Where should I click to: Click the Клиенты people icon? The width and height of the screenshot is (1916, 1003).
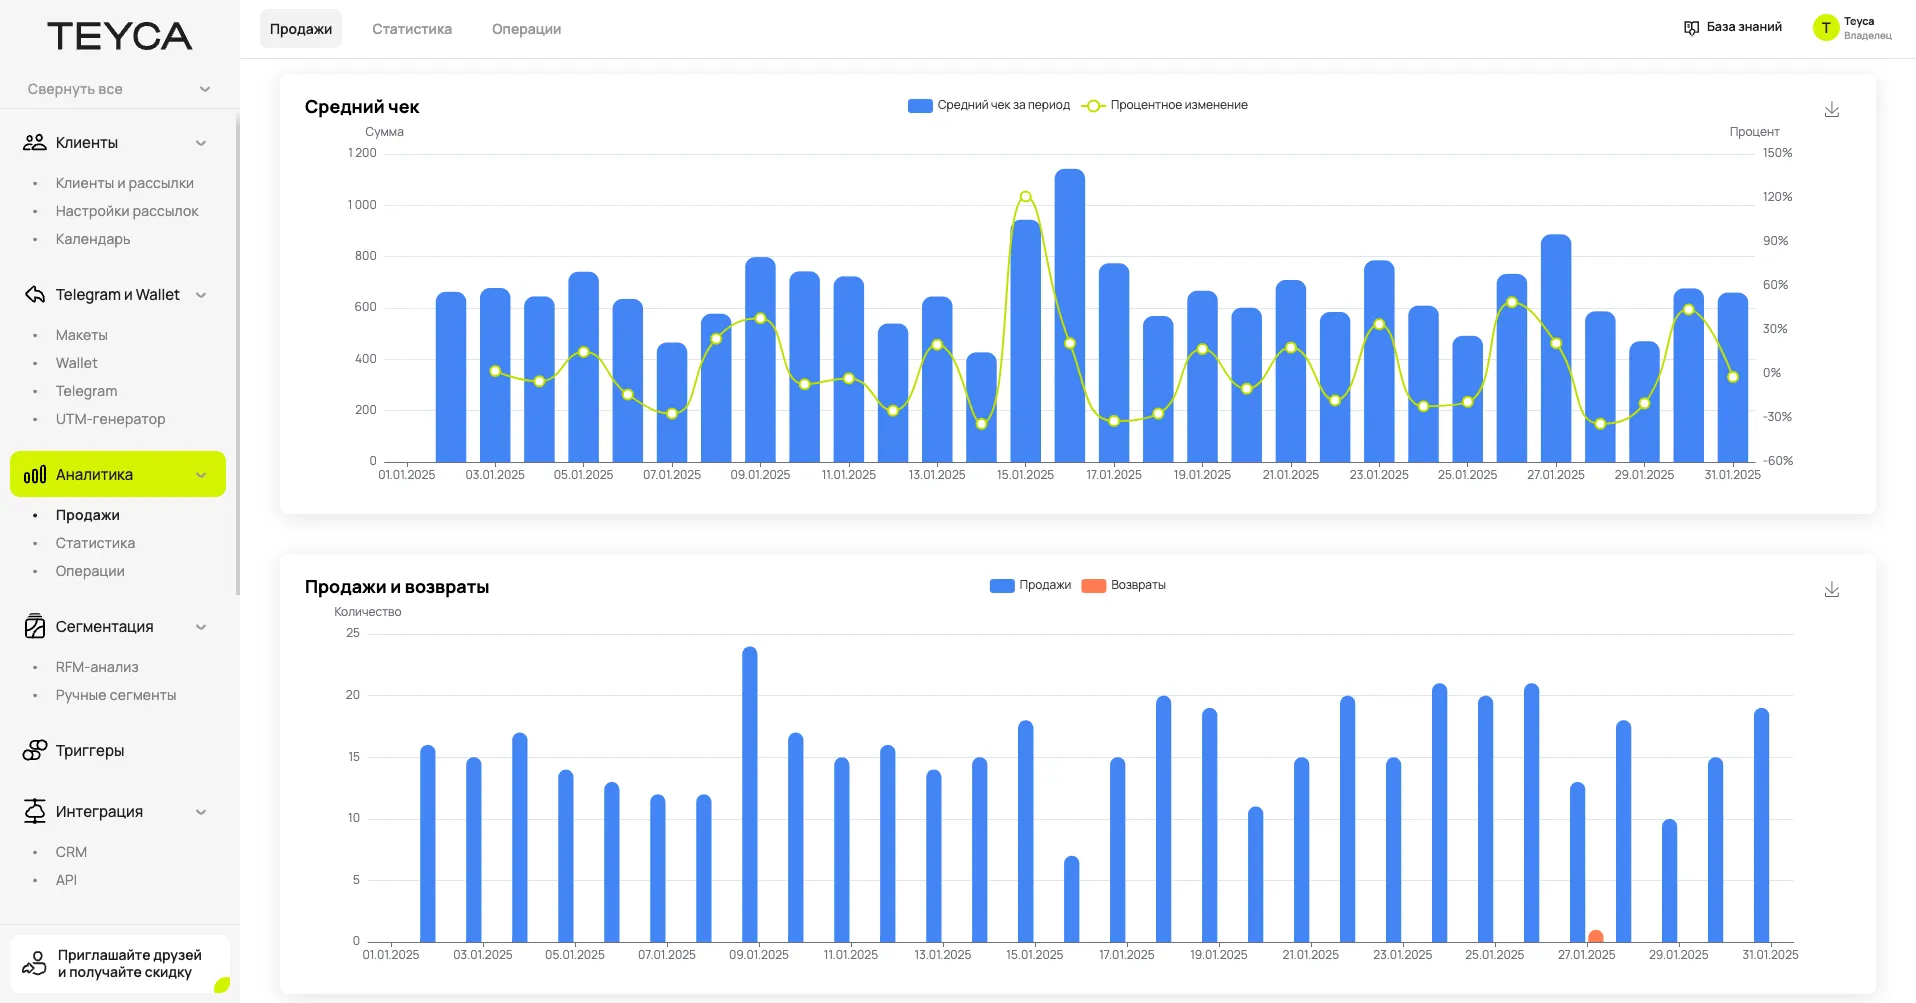coord(35,143)
